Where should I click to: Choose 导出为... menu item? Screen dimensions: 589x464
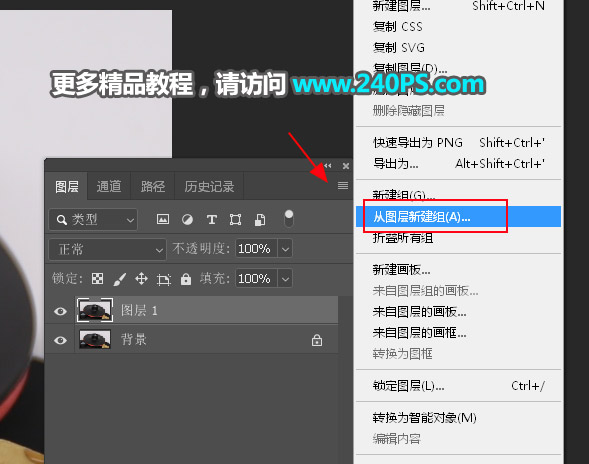(x=458, y=164)
